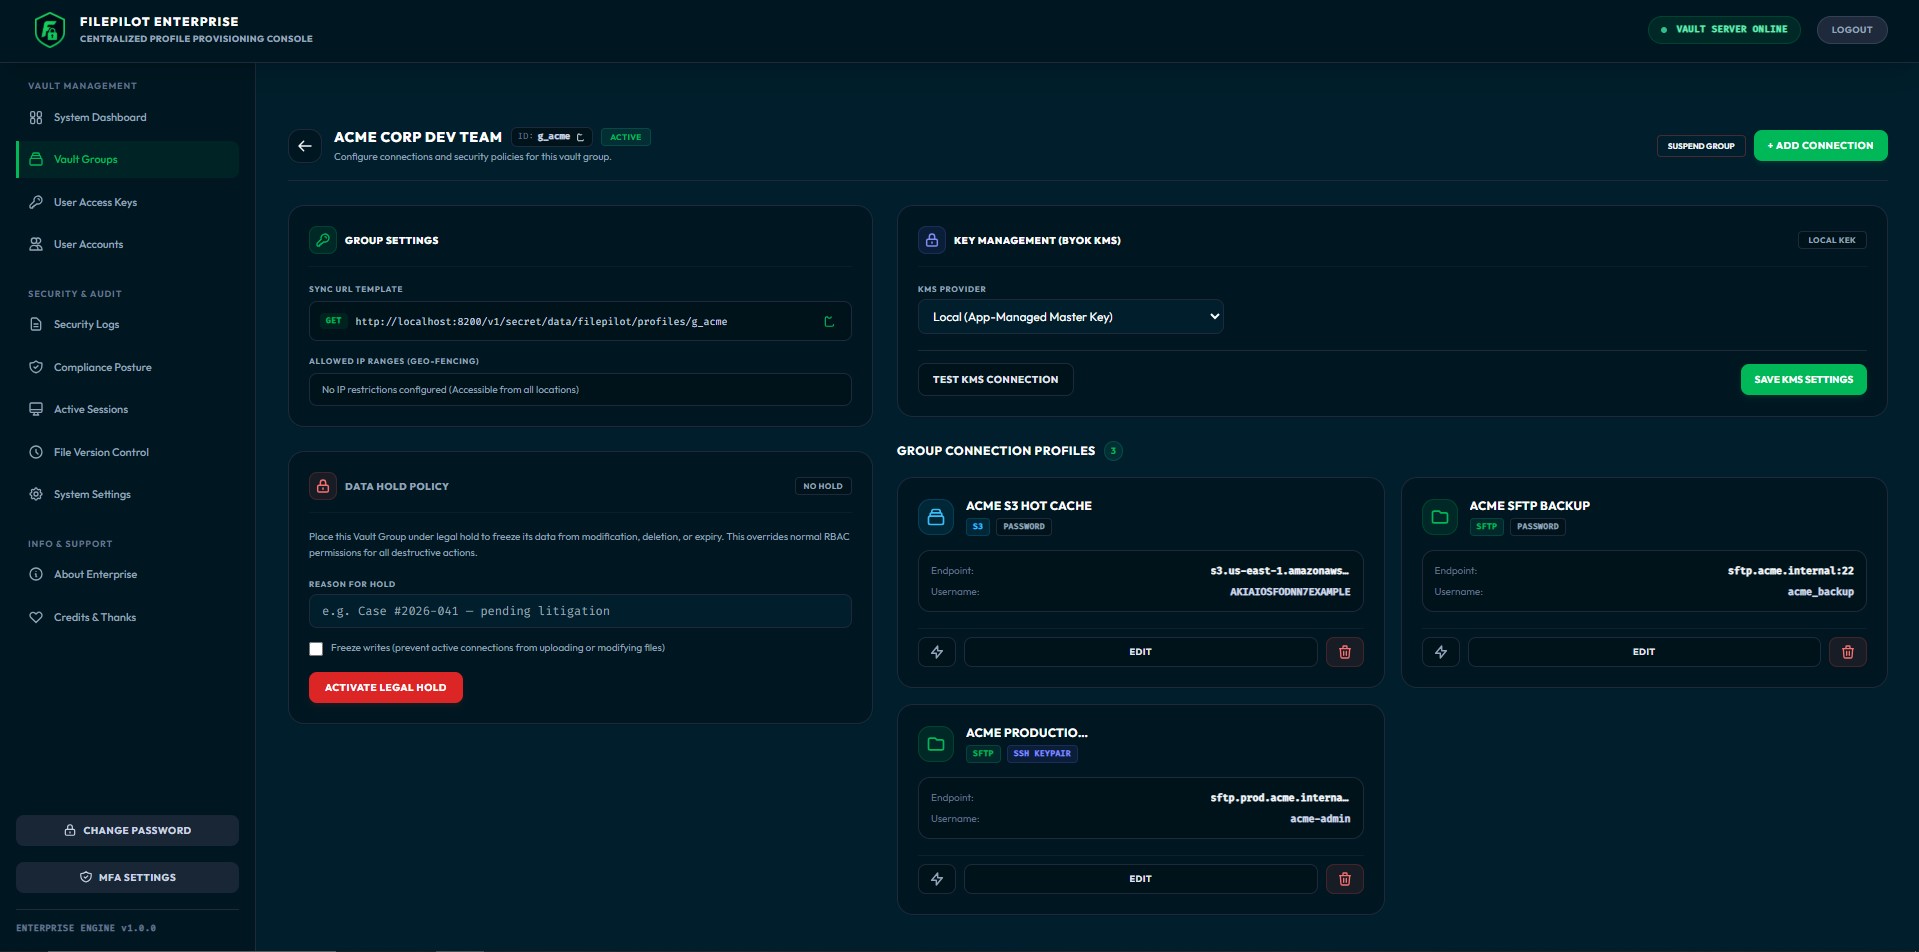Click Activate Legal Hold button

click(x=385, y=688)
